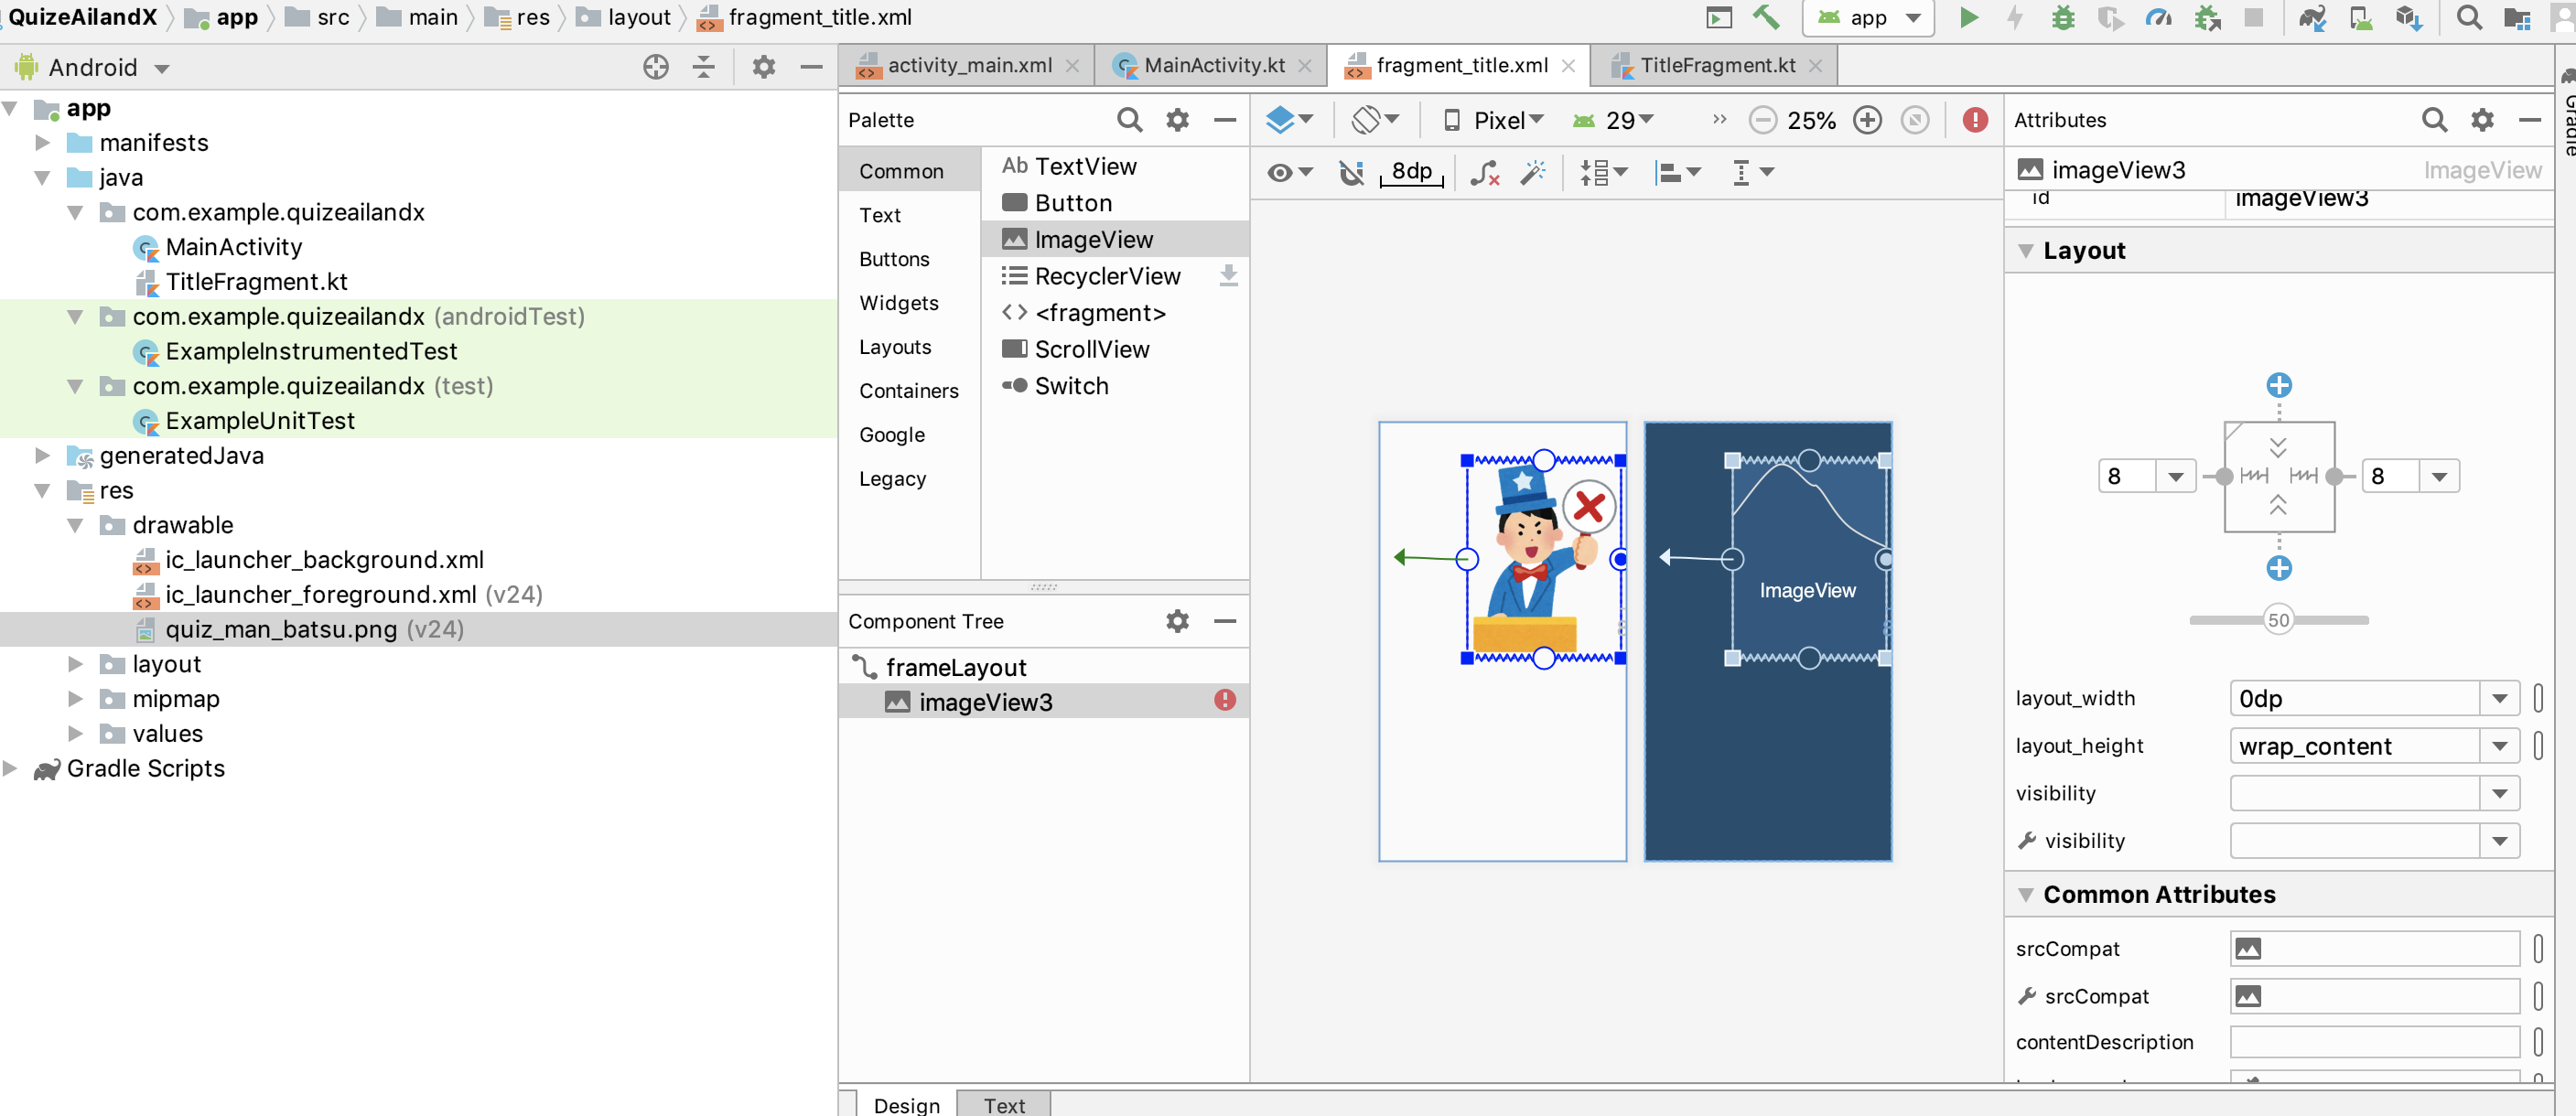2576x1116 pixels.
Task: Select the quiz man image in design preview
Action: 1543,558
